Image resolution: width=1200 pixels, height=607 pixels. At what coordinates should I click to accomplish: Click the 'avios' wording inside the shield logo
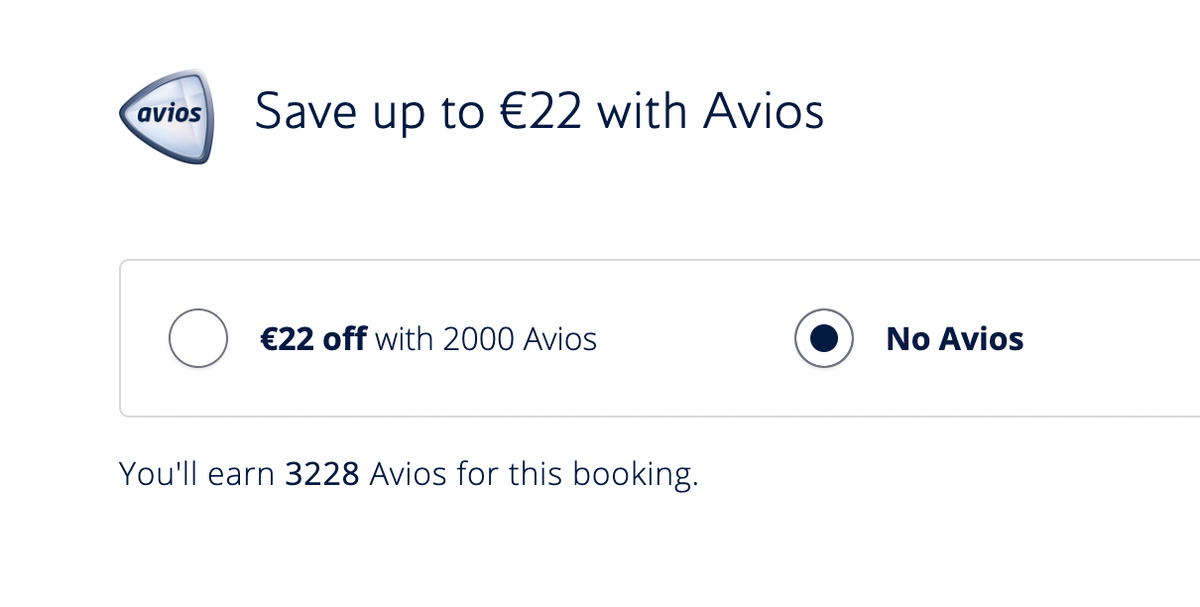pos(169,114)
